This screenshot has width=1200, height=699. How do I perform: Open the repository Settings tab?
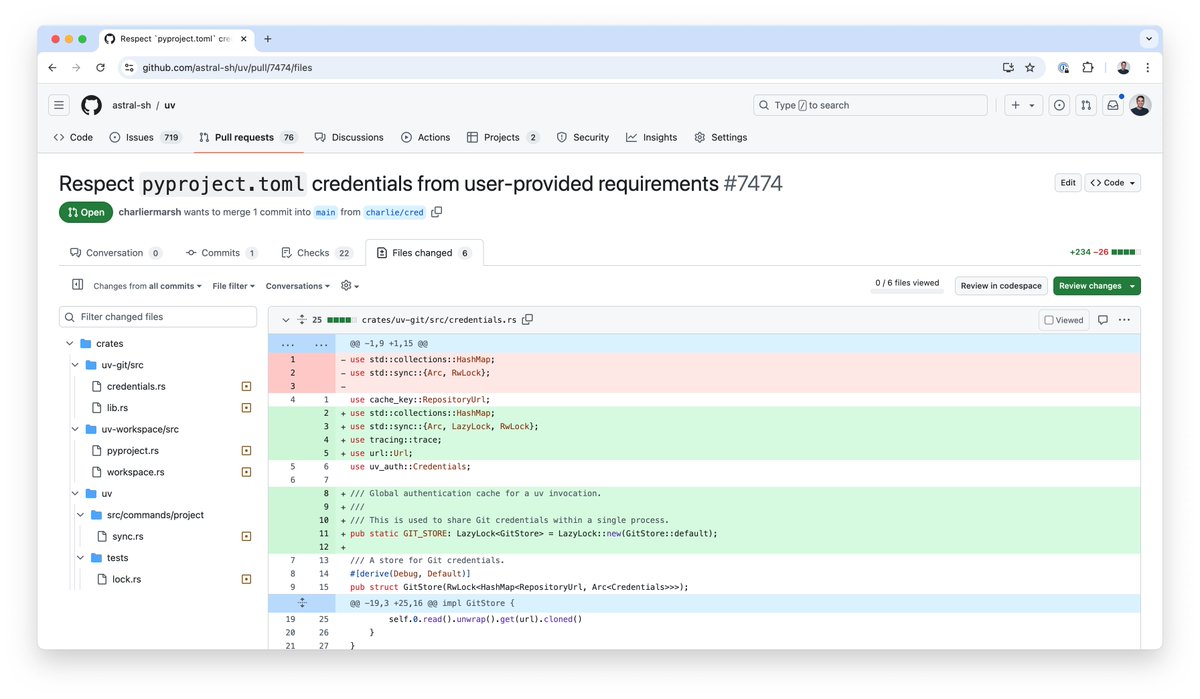click(x=721, y=137)
